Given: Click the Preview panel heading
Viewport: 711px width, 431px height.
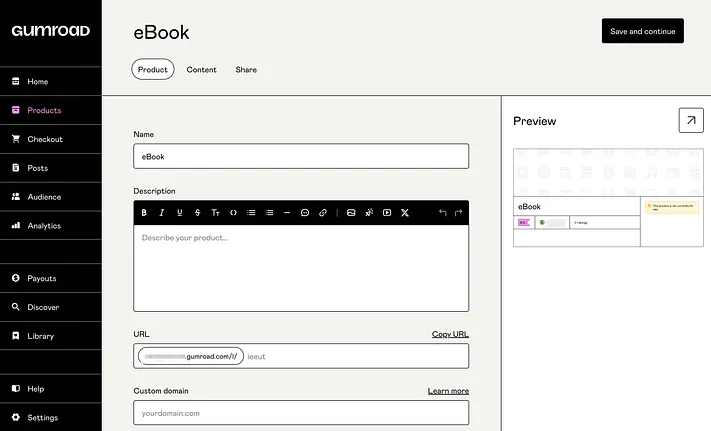Looking at the screenshot, I should click(x=535, y=121).
